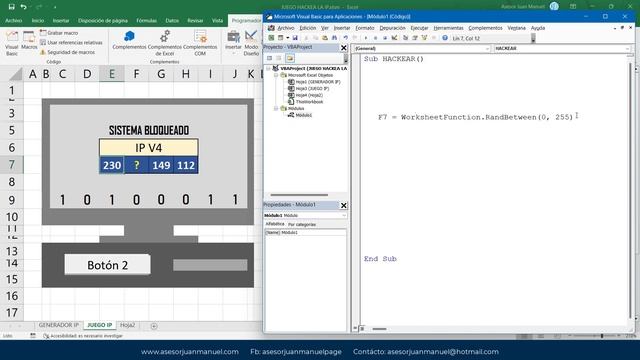Switch to GENERADOR IP sheet tab

click(58, 325)
